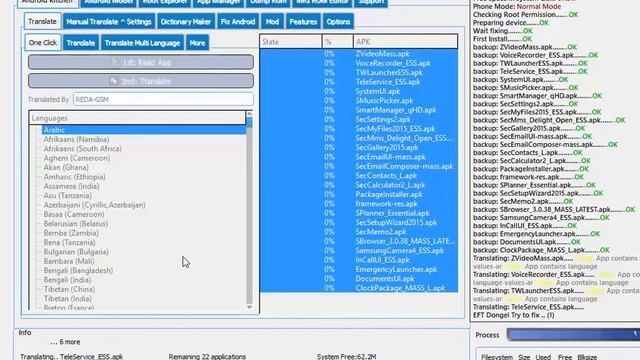The image size is (640, 360).
Task: Select SecContacts_L.apk in the APK list
Action: (x=386, y=176)
